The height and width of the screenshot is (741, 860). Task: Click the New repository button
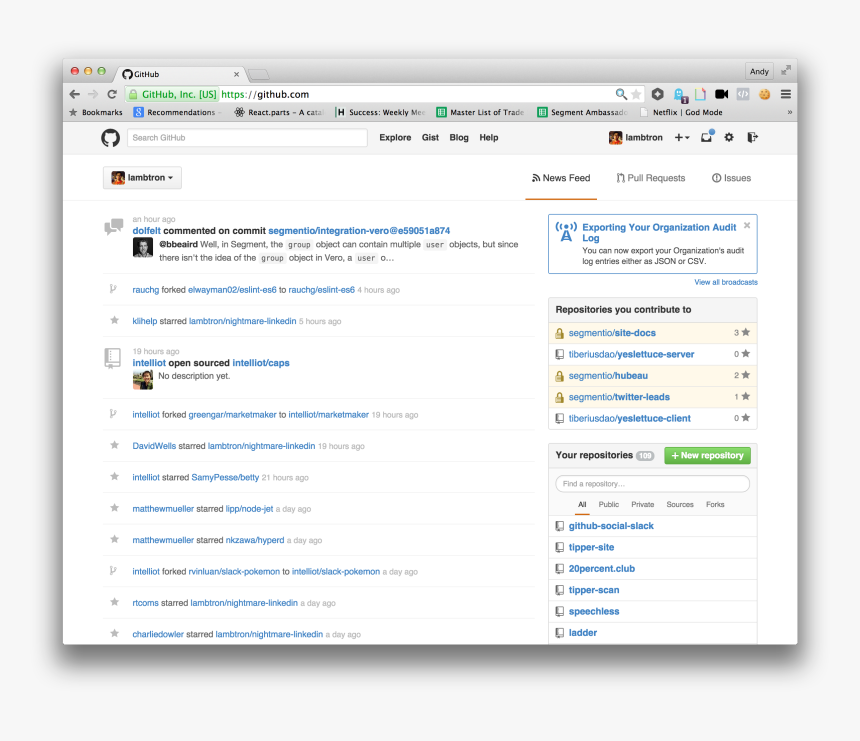(x=707, y=455)
